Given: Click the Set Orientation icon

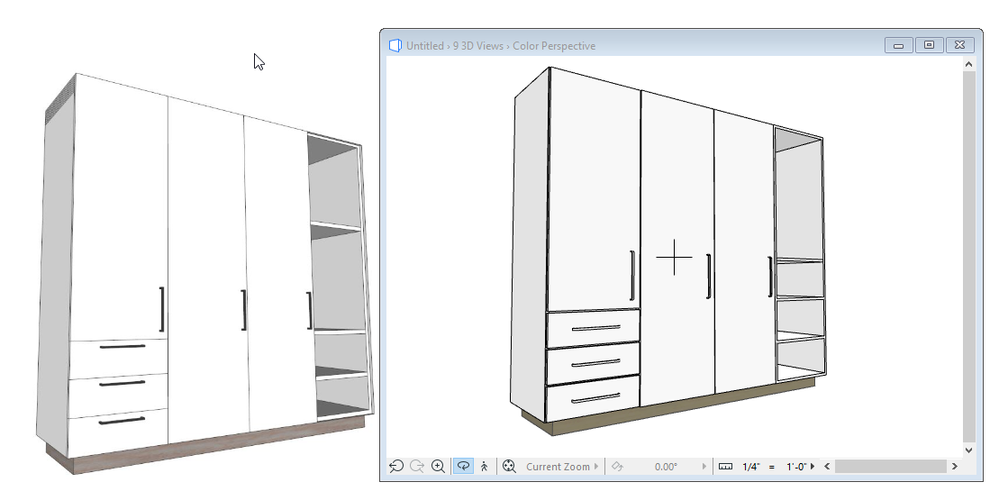Looking at the screenshot, I should (x=617, y=466).
